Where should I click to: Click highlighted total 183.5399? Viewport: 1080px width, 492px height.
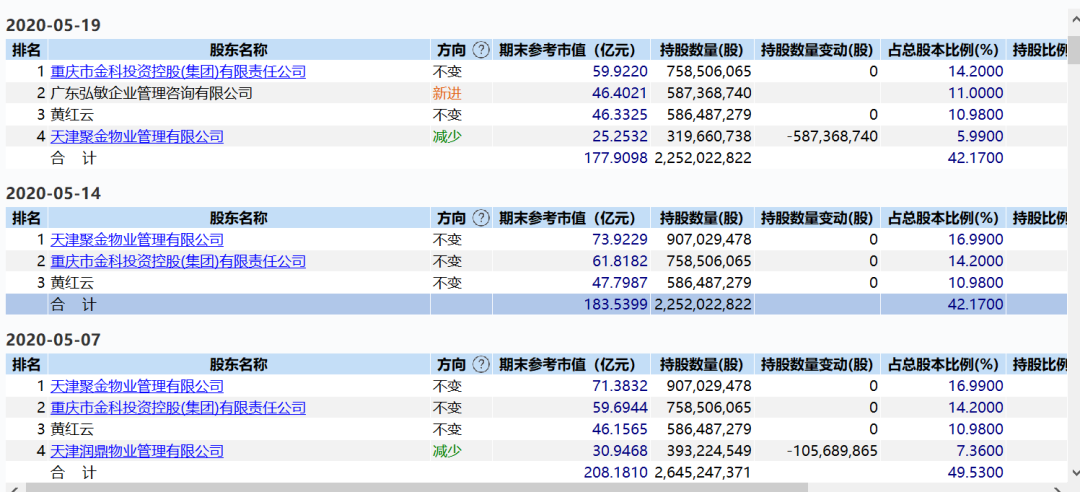616,304
